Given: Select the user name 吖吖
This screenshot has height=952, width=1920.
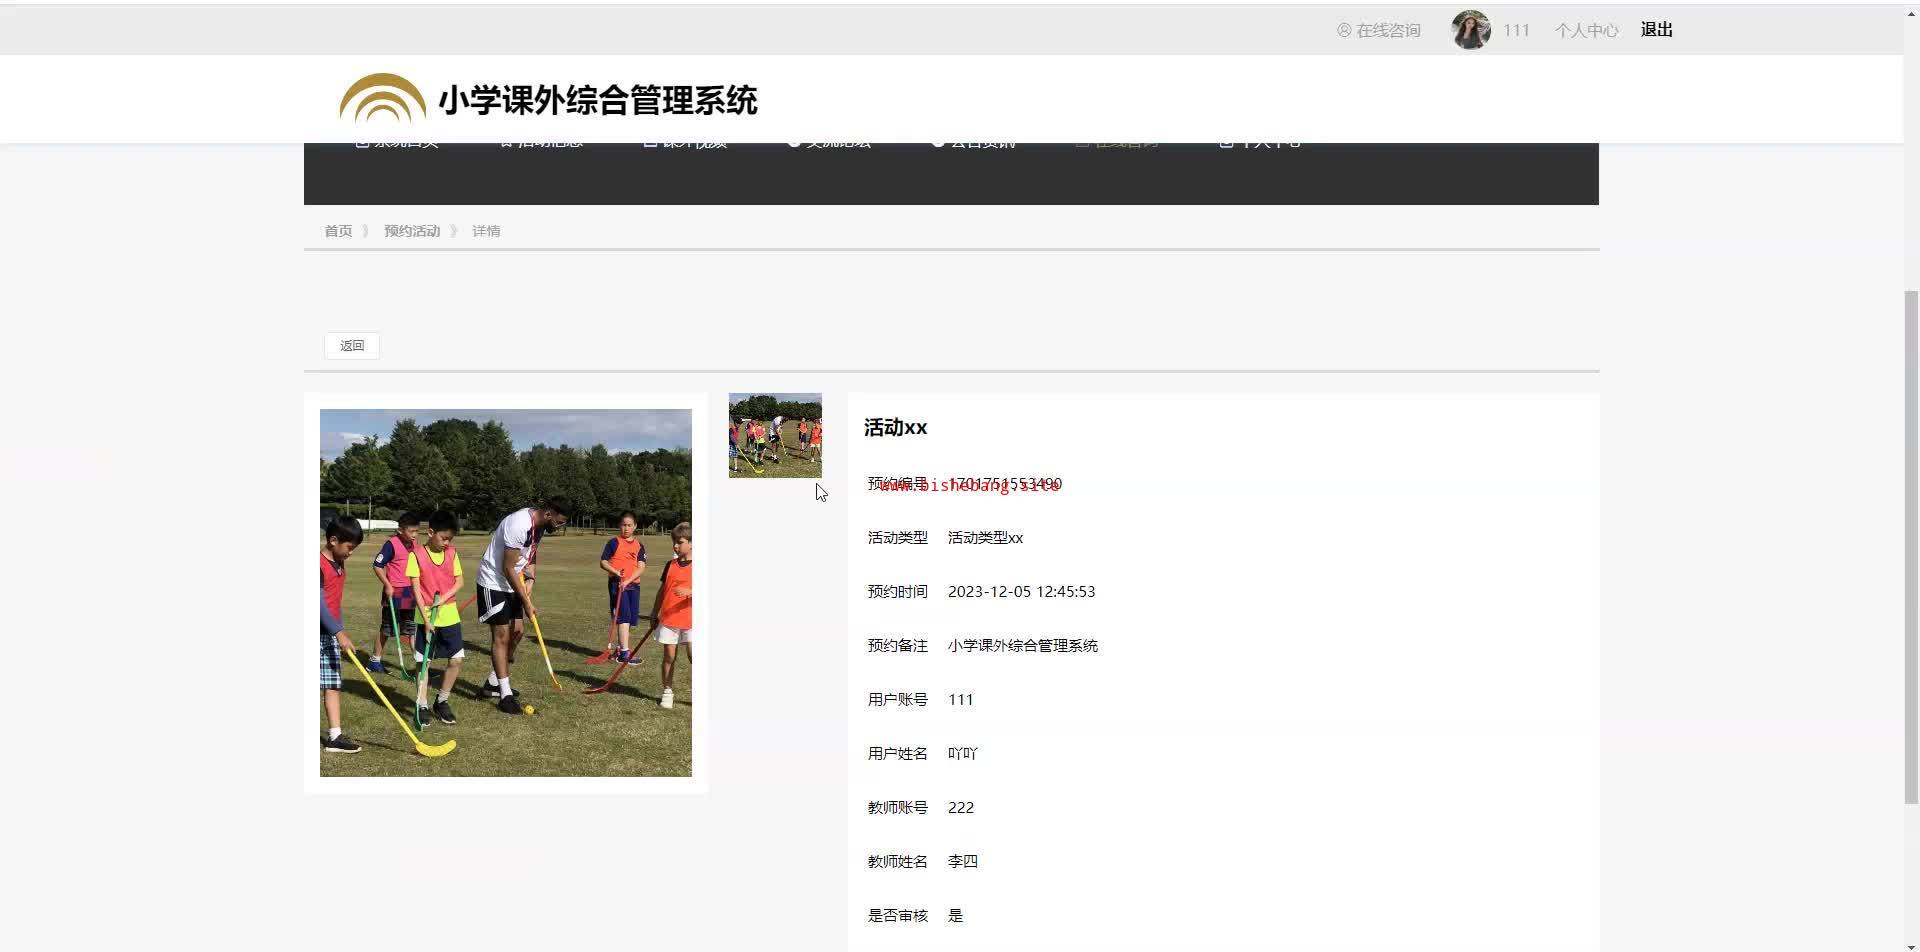Looking at the screenshot, I should tap(963, 754).
